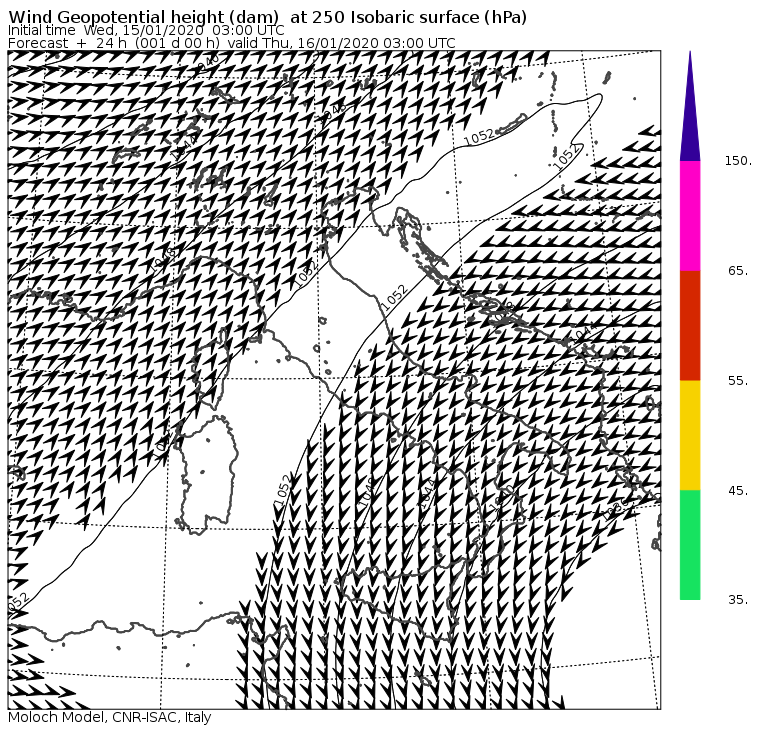The height and width of the screenshot is (731, 760).
Task: Click the 'Forecast + 24 h' validity line
Action: pos(232,43)
